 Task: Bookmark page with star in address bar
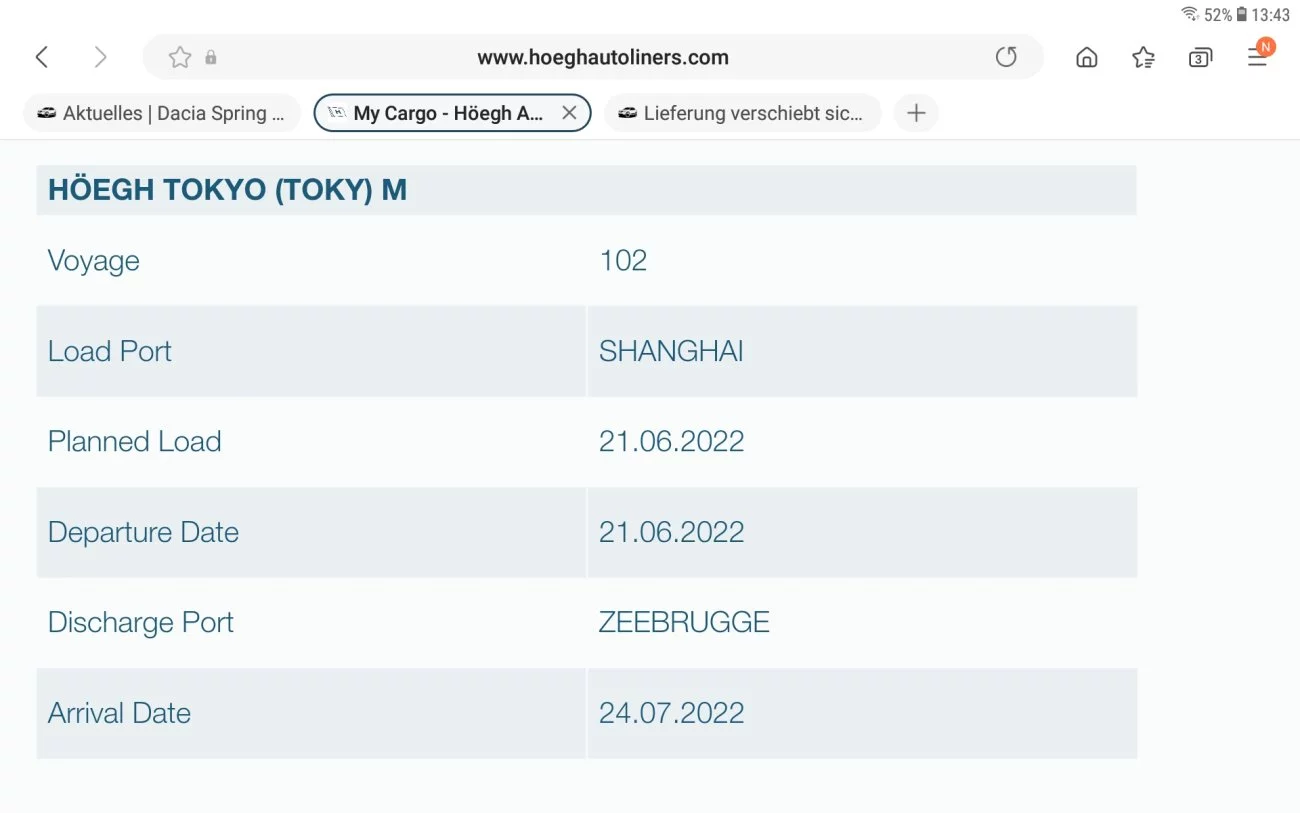coord(180,57)
